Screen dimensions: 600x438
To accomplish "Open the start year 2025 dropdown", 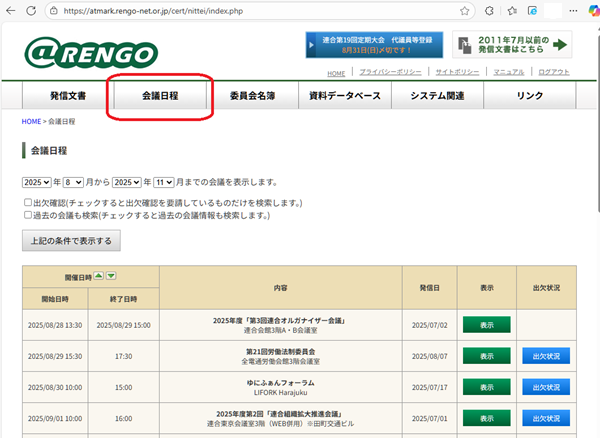I will click(x=36, y=182).
